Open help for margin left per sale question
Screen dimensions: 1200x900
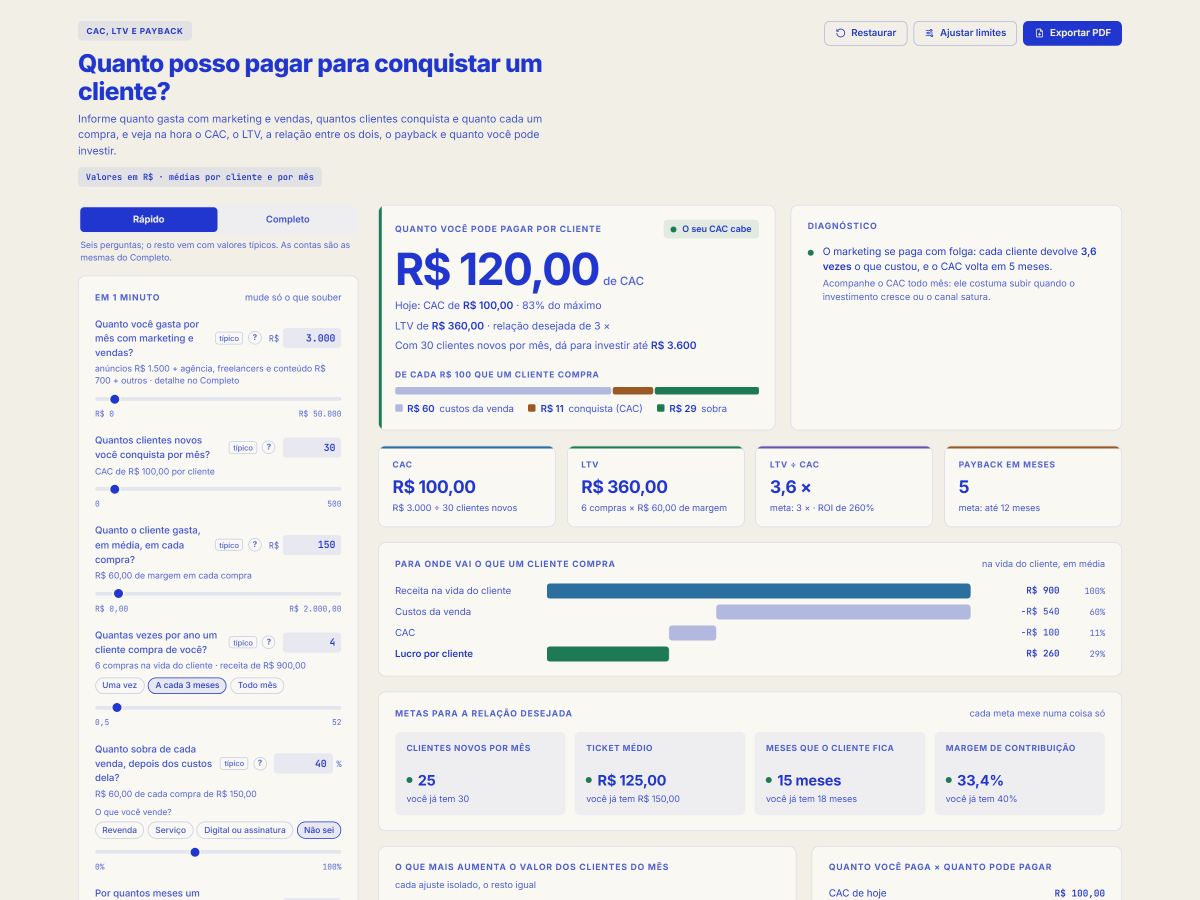(260, 763)
